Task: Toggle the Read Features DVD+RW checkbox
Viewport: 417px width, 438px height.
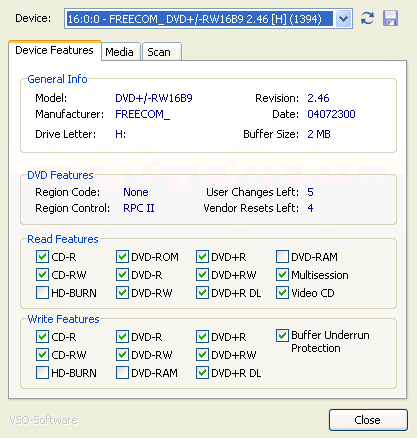Action: tap(202, 275)
